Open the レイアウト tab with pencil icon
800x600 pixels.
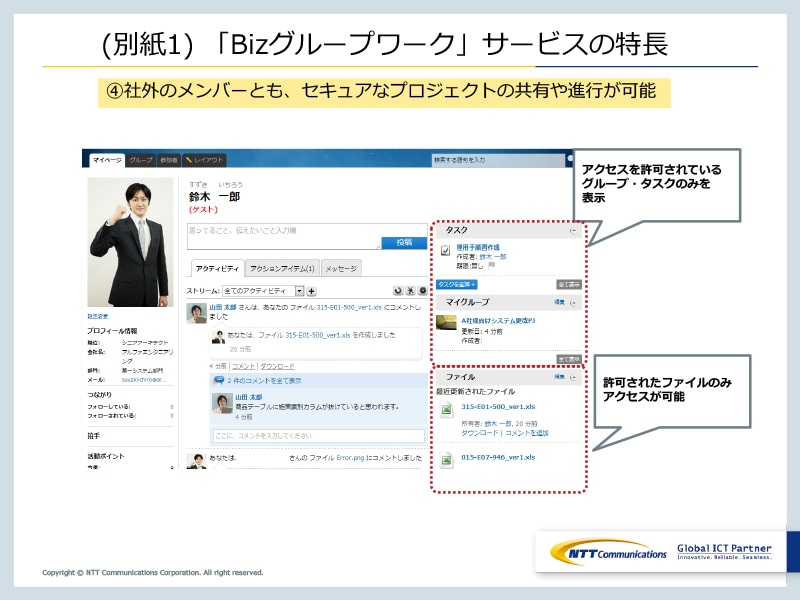[x=204, y=160]
